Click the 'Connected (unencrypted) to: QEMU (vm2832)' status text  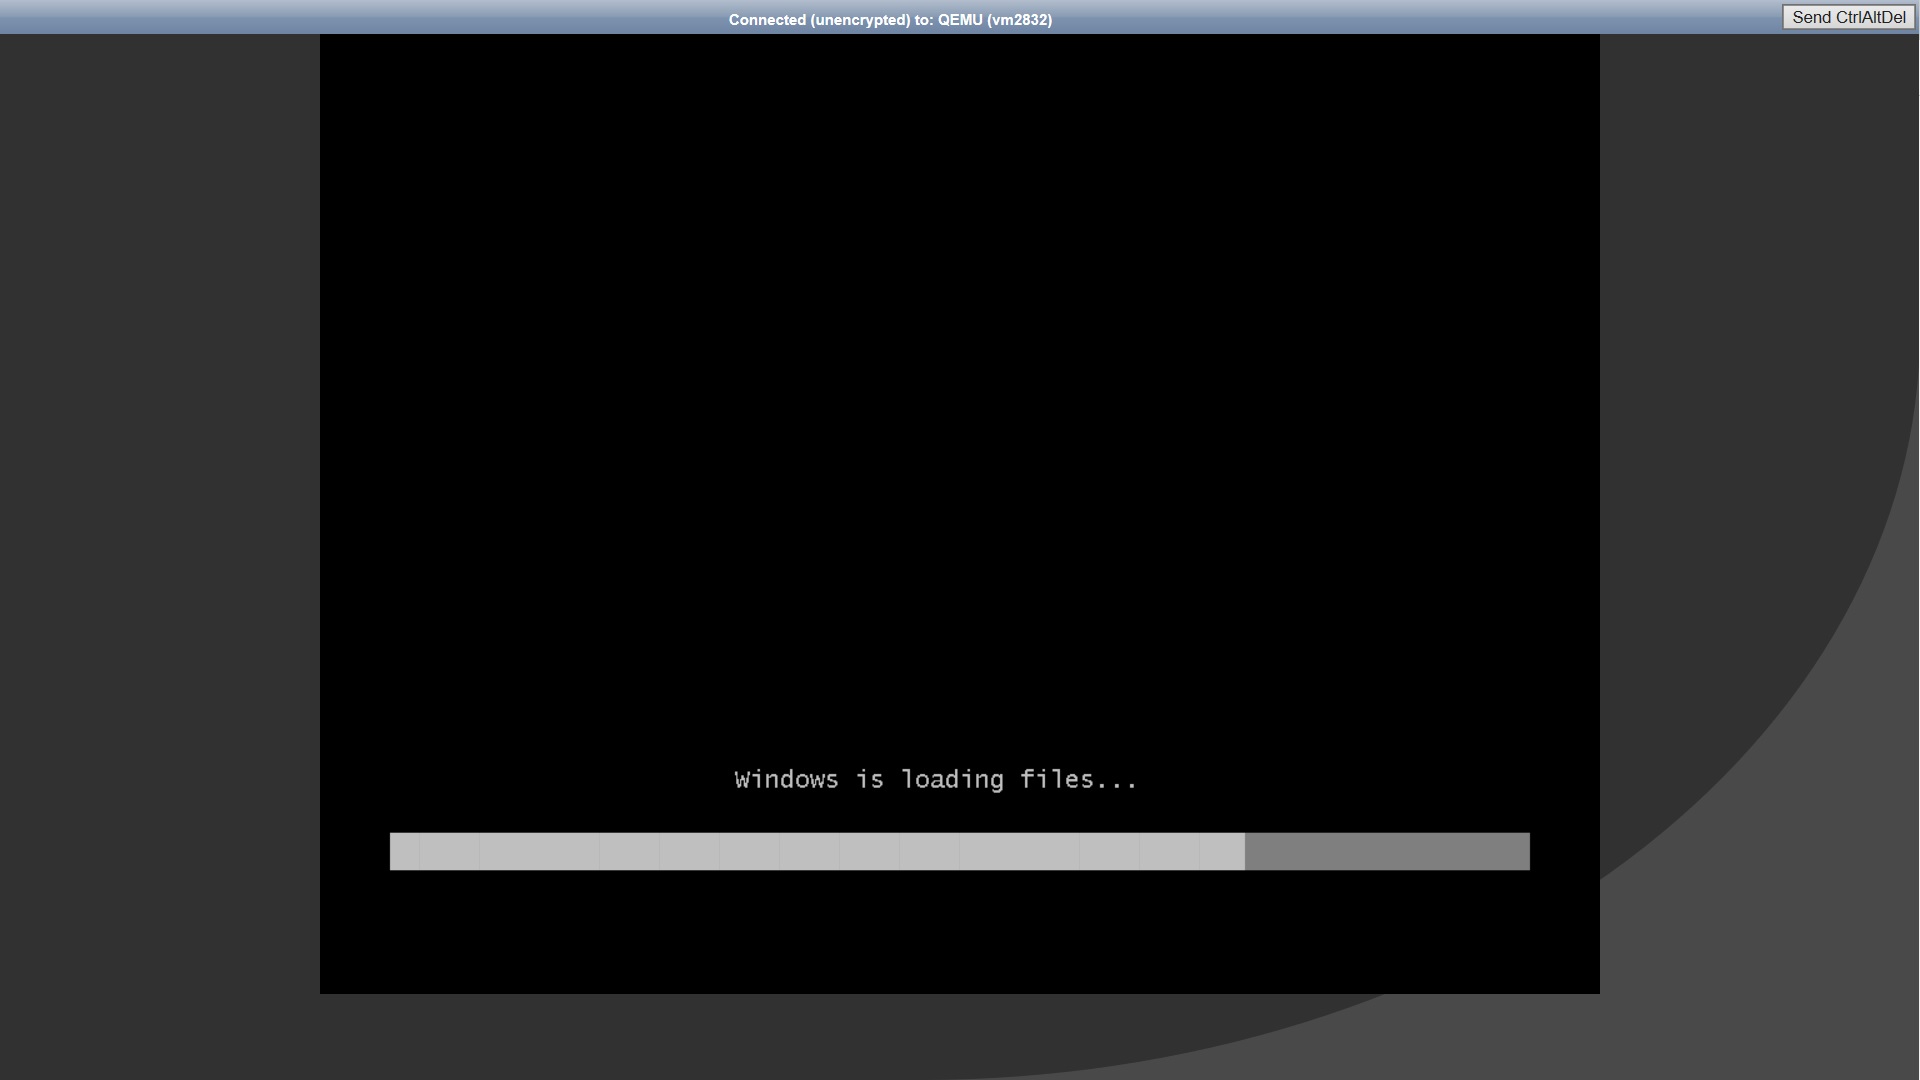pyautogui.click(x=890, y=19)
